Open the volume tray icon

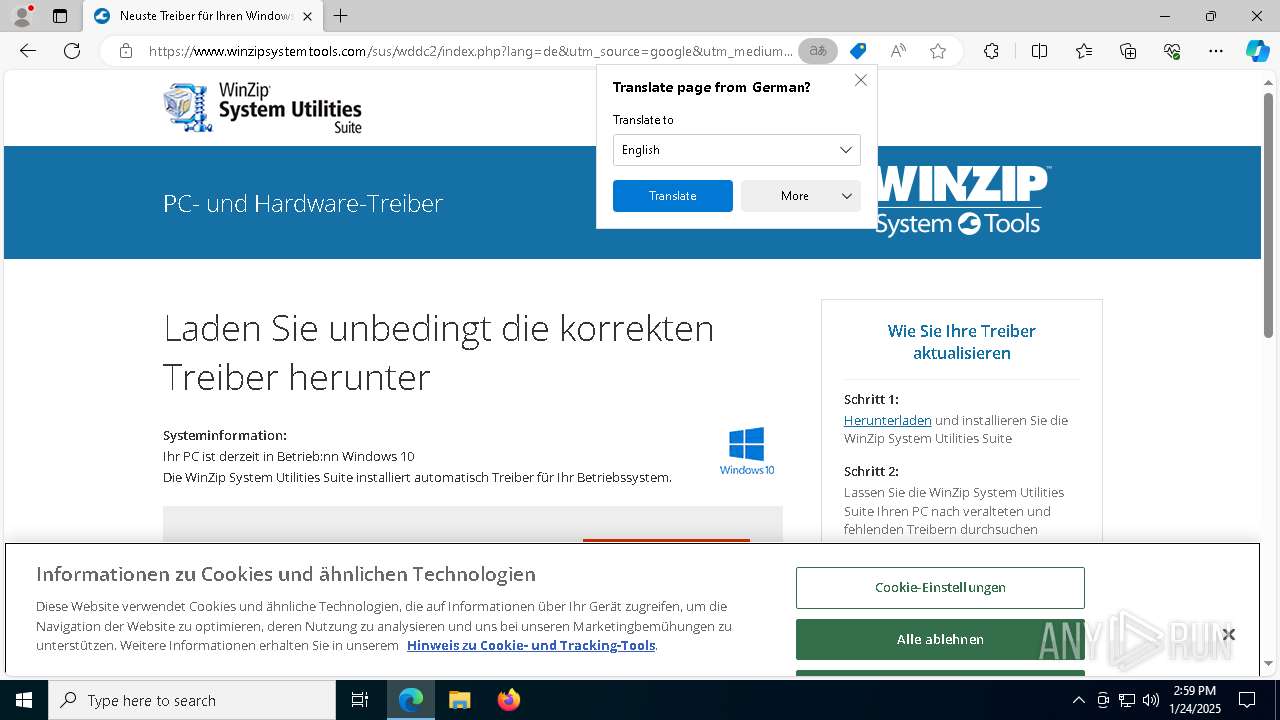[x=1151, y=700]
